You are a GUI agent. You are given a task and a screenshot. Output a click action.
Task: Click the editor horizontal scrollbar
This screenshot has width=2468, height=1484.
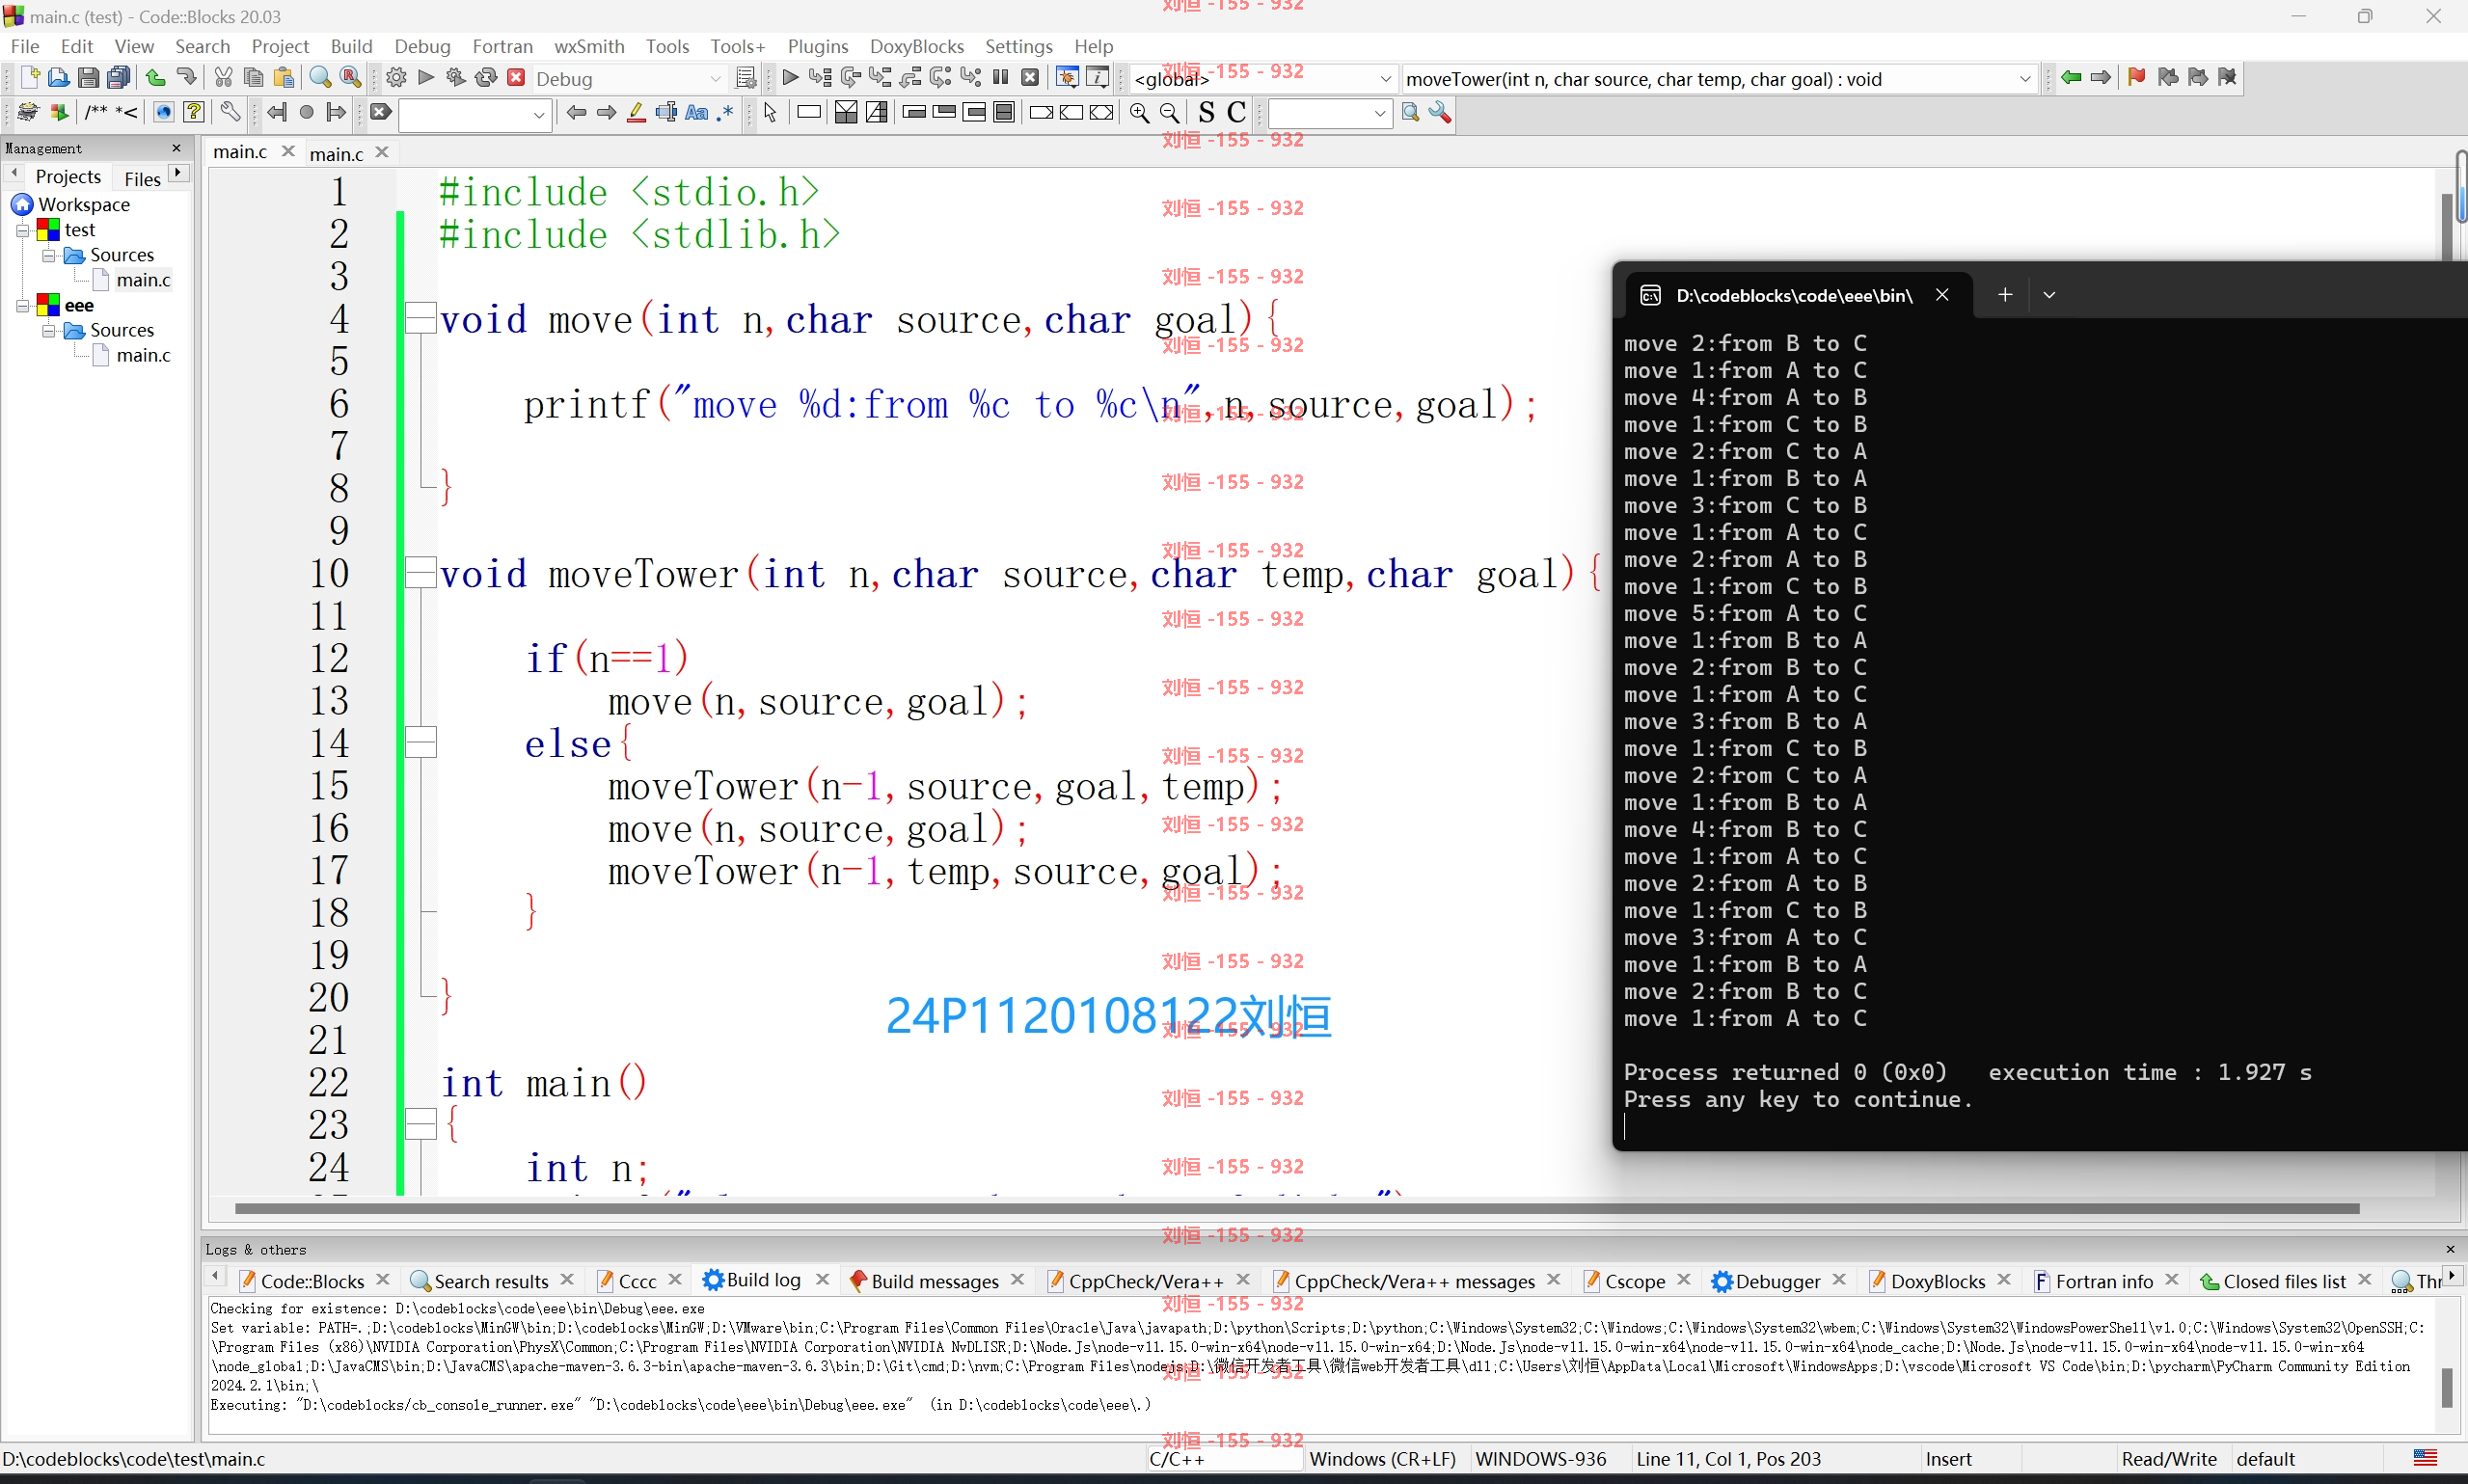pos(1296,1208)
